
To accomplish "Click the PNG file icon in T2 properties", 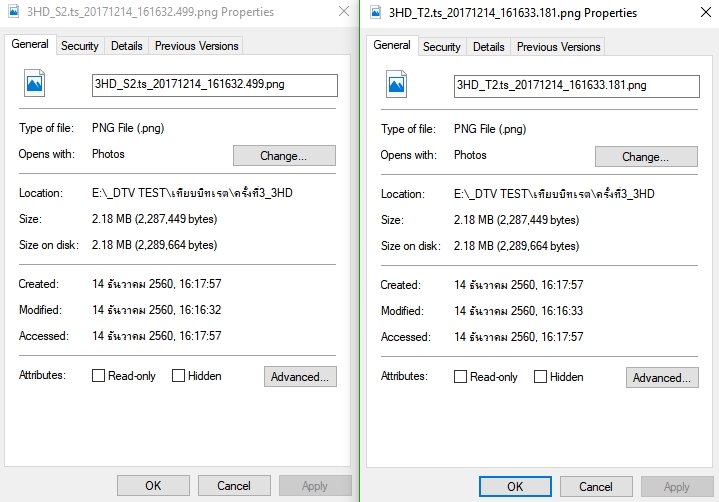I will pyautogui.click(x=396, y=84).
